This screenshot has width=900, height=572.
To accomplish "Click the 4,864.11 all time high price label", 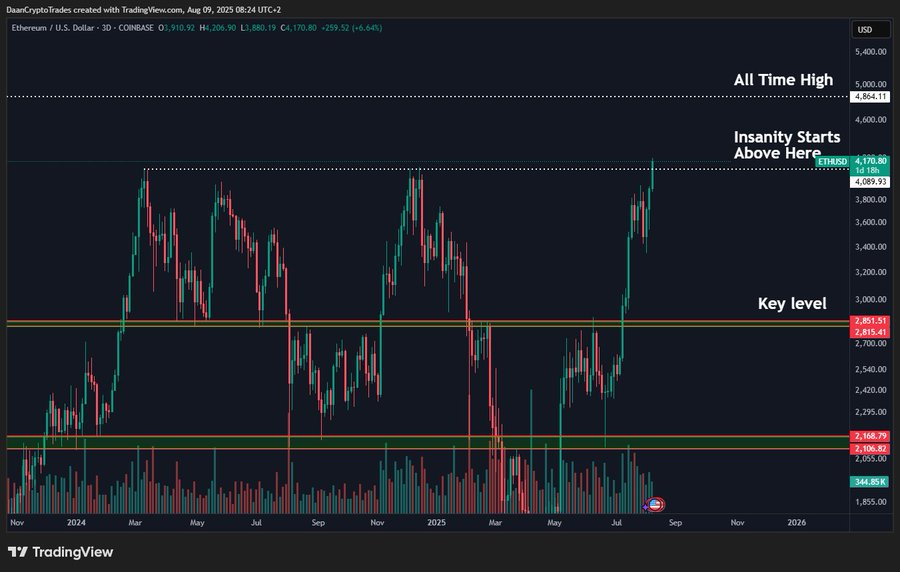I will (x=870, y=96).
